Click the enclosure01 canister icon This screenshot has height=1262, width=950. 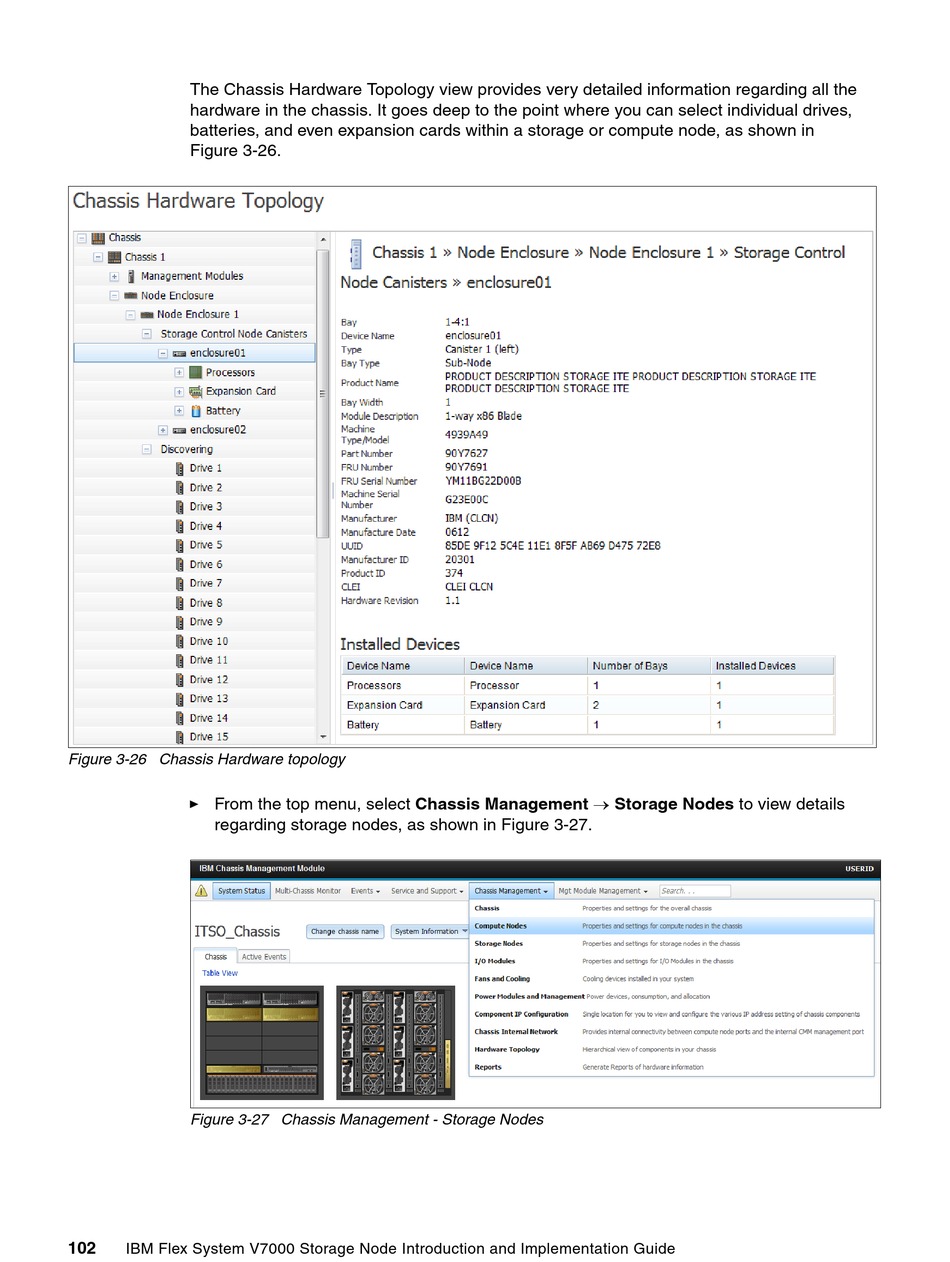(179, 353)
